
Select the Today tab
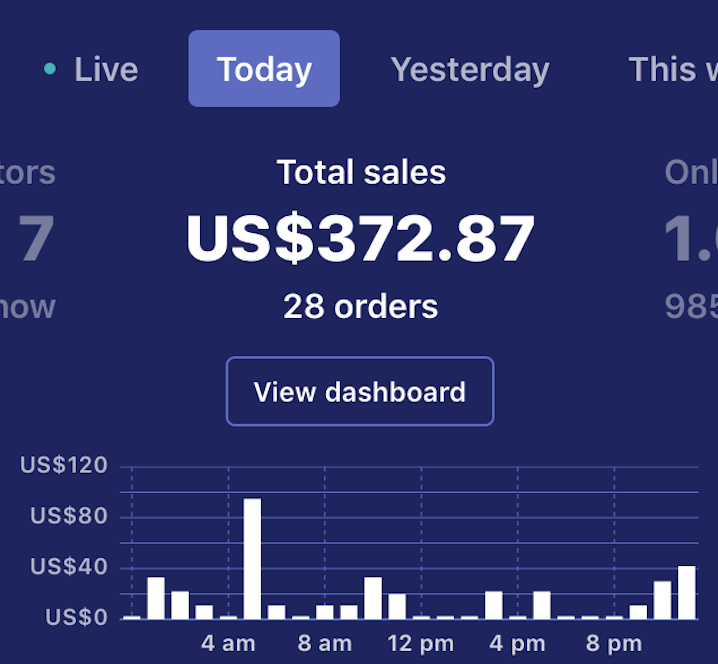[x=264, y=69]
